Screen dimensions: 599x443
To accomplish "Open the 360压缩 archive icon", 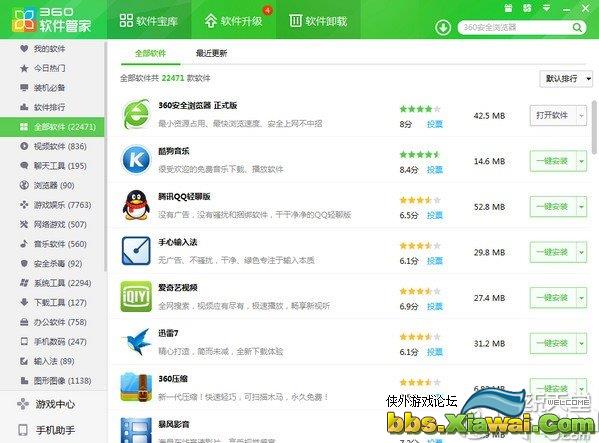I will 136,388.
